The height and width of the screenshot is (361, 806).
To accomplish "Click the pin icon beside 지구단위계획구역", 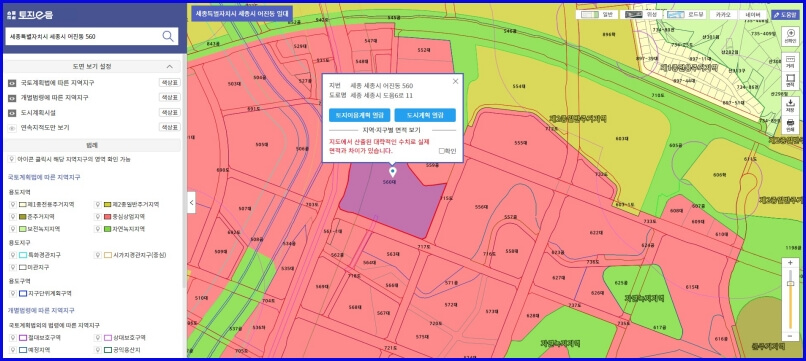I will (x=12, y=293).
